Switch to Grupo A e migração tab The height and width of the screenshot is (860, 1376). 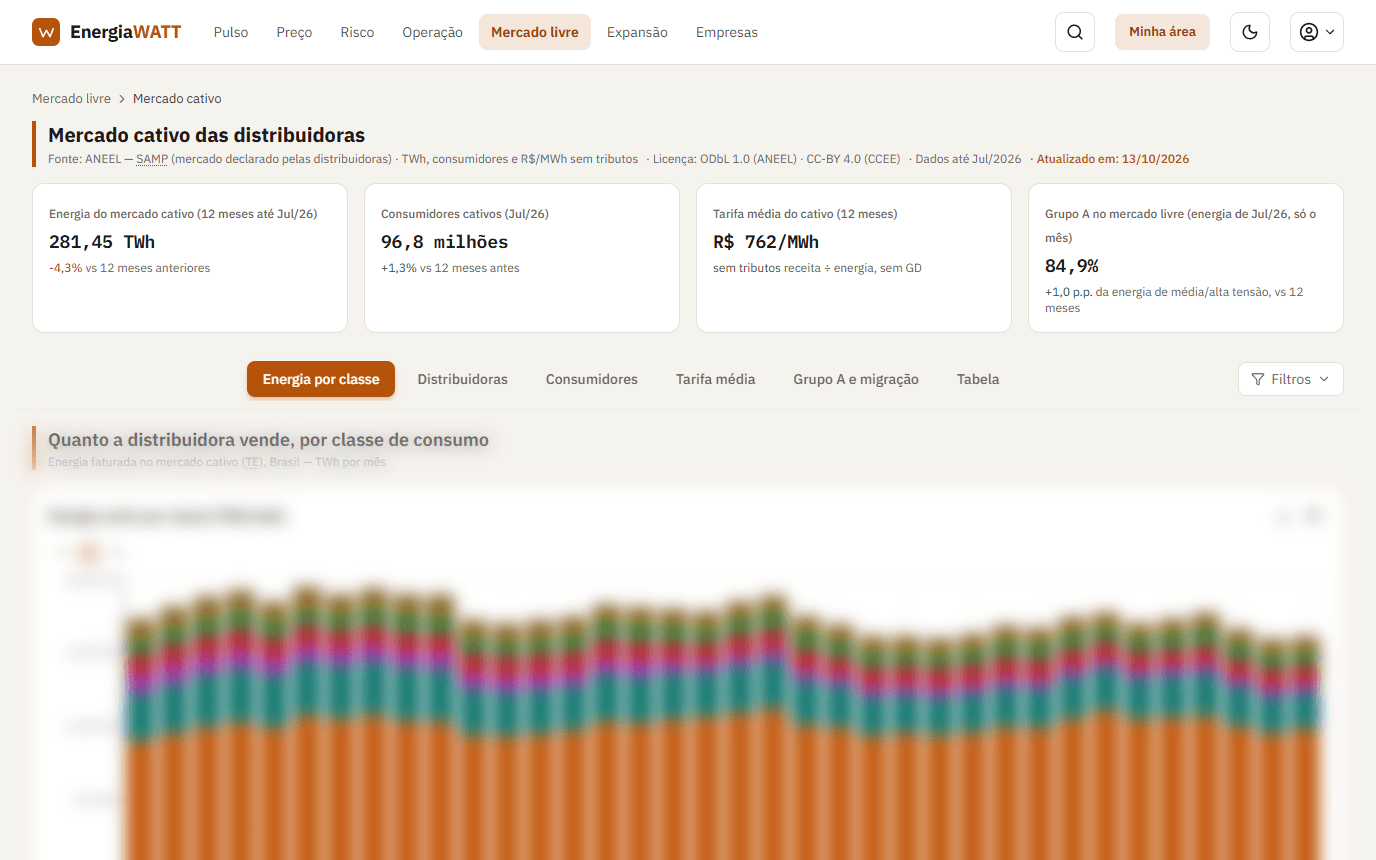click(856, 379)
